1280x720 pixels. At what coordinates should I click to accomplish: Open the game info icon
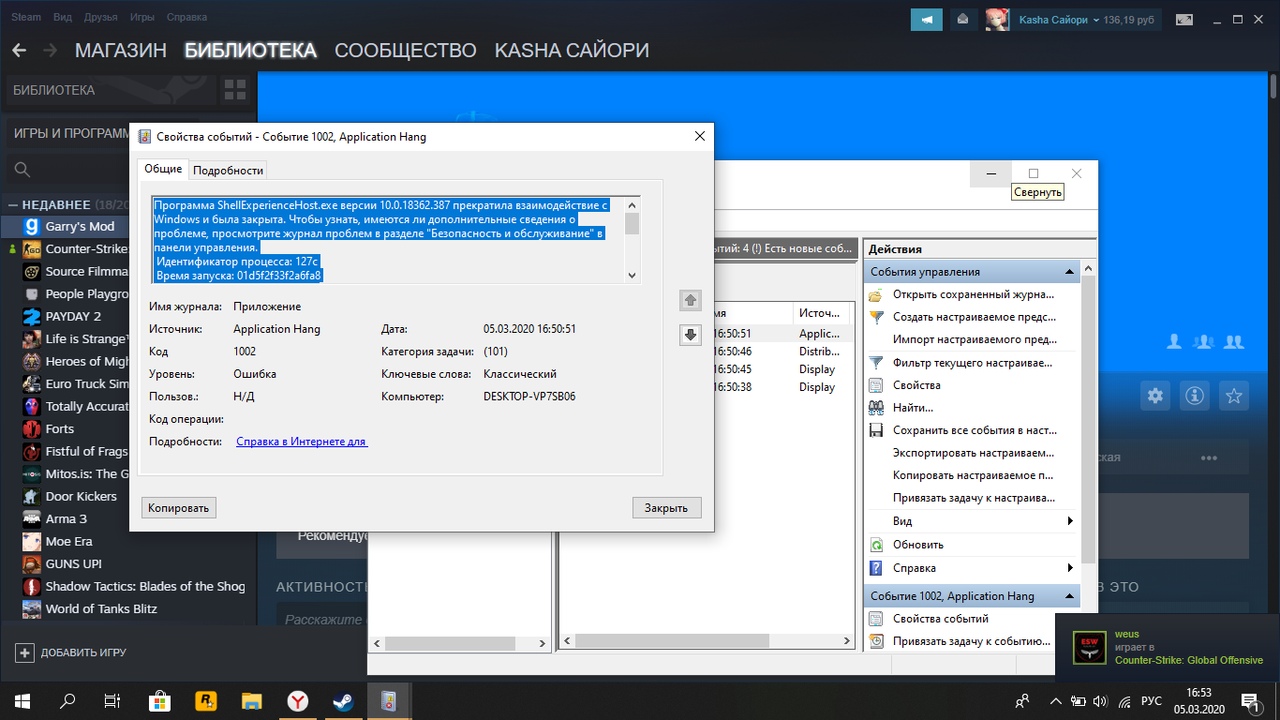(x=1194, y=396)
